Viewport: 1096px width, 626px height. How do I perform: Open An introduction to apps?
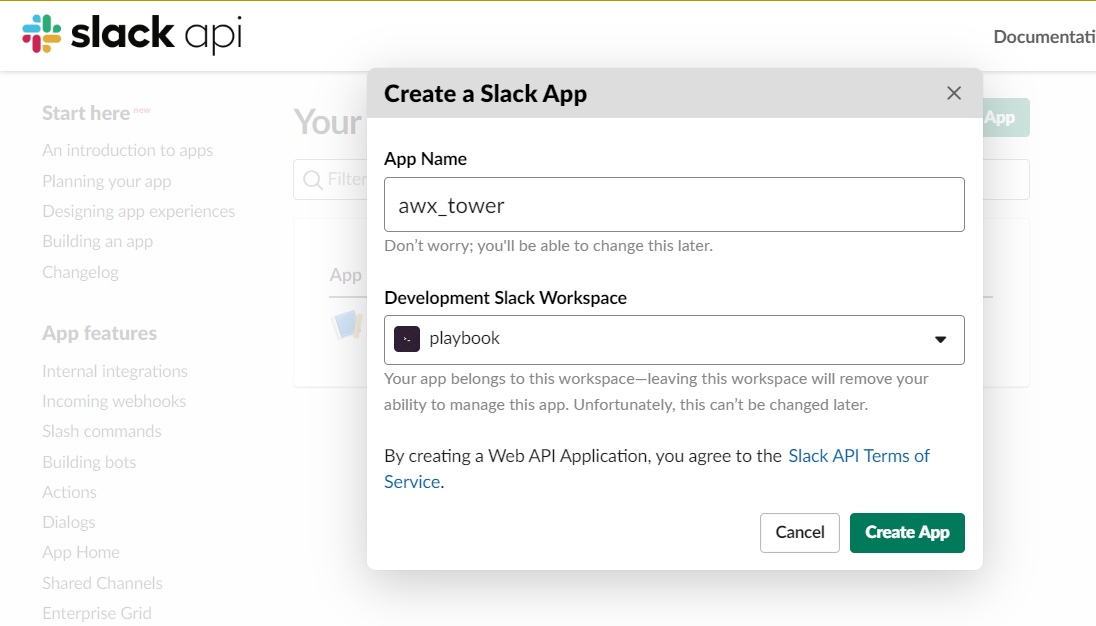pyautogui.click(x=127, y=150)
